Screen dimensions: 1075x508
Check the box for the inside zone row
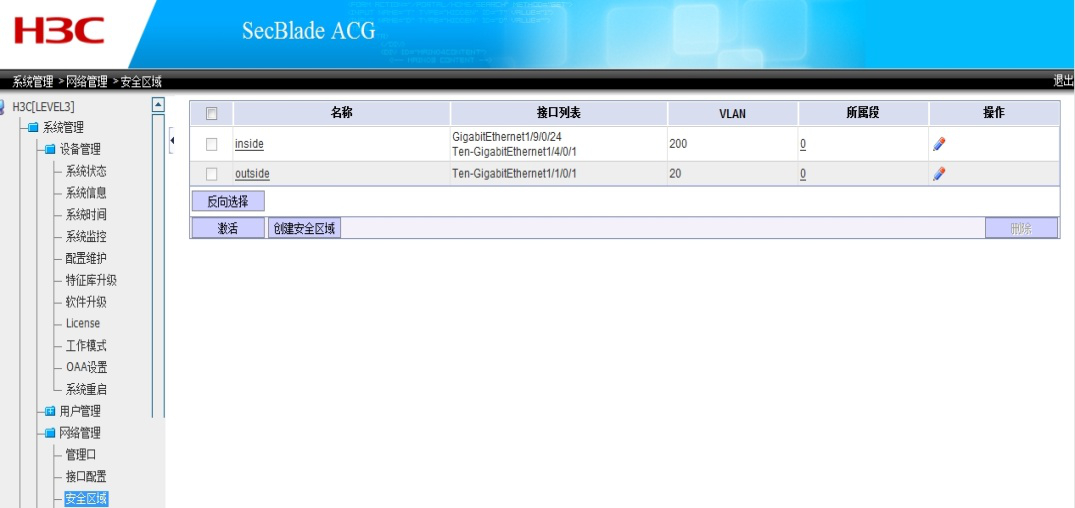pos(211,144)
